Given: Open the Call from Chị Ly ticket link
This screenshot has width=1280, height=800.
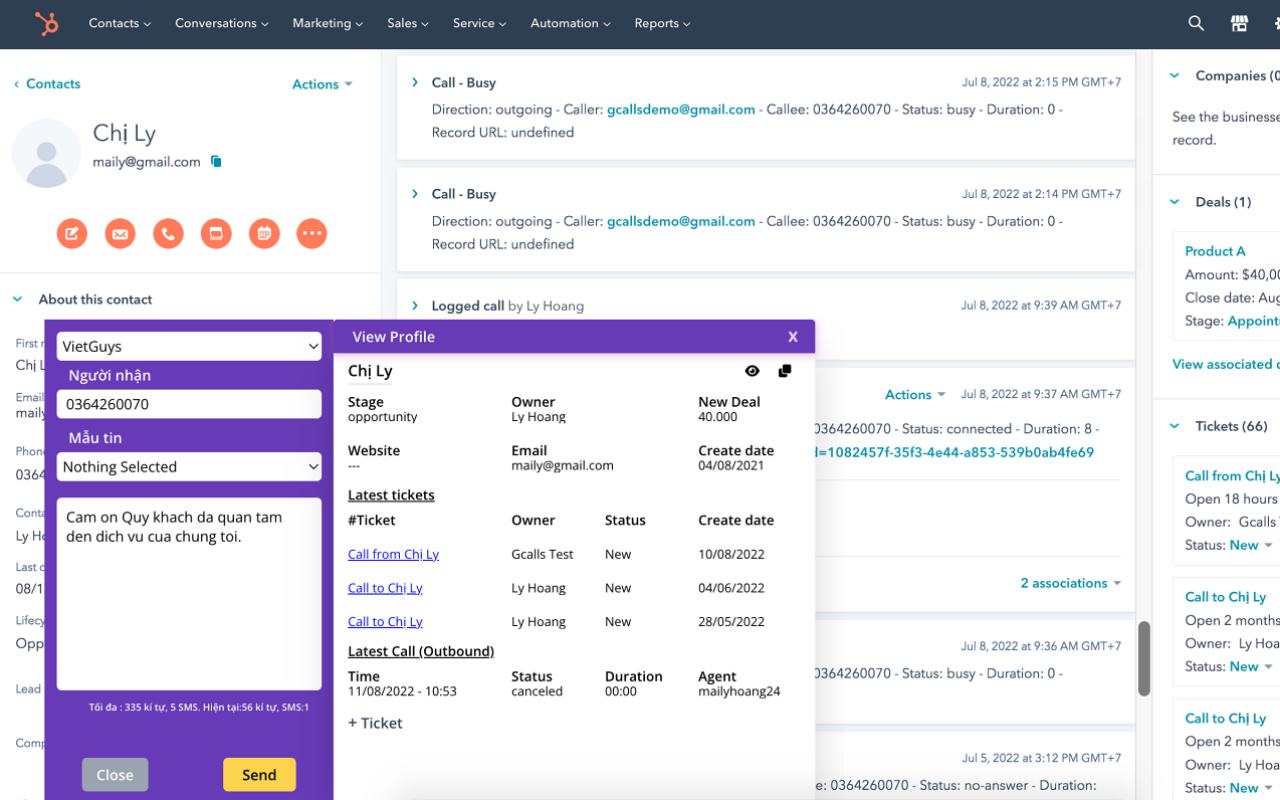Looking at the screenshot, I should tap(393, 554).
